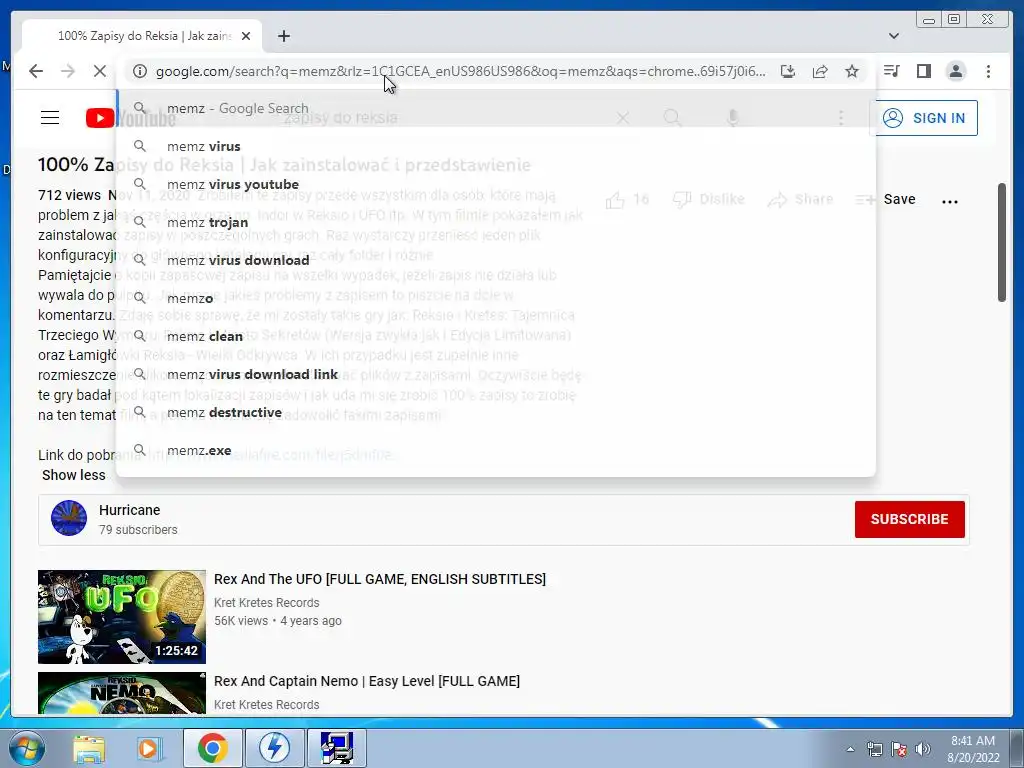Choose the 'memzo' suggestion

496,298
